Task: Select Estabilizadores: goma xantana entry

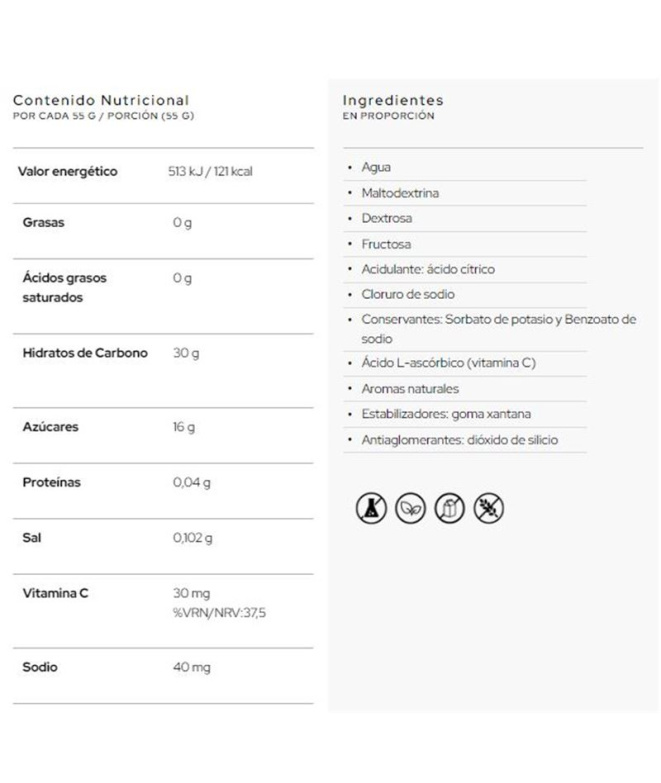Action: click(446, 414)
